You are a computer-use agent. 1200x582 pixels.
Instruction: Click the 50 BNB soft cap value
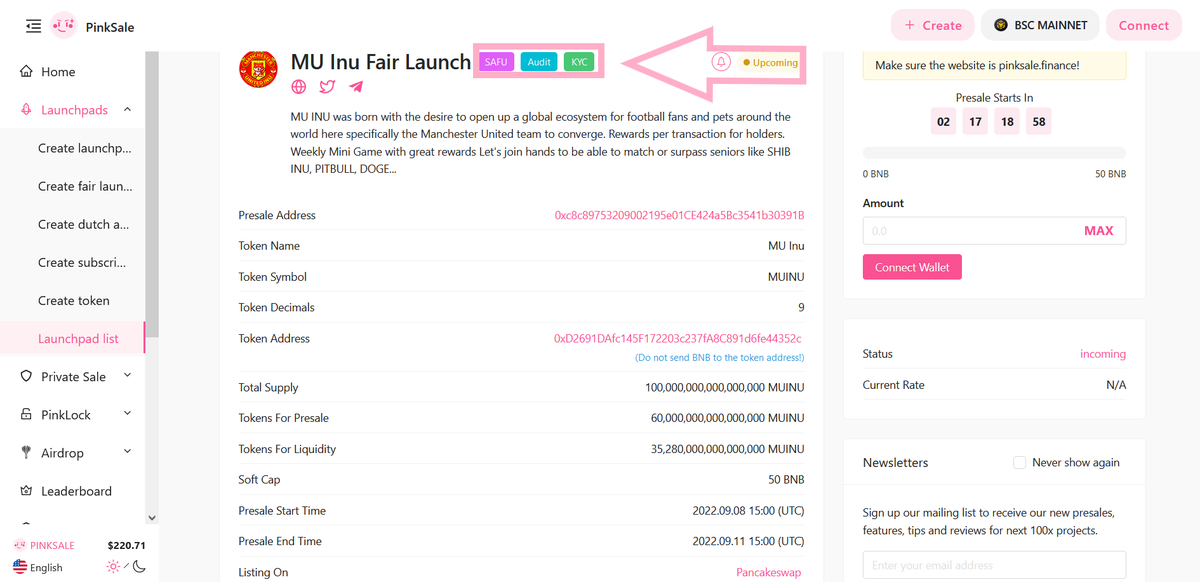[786, 480]
